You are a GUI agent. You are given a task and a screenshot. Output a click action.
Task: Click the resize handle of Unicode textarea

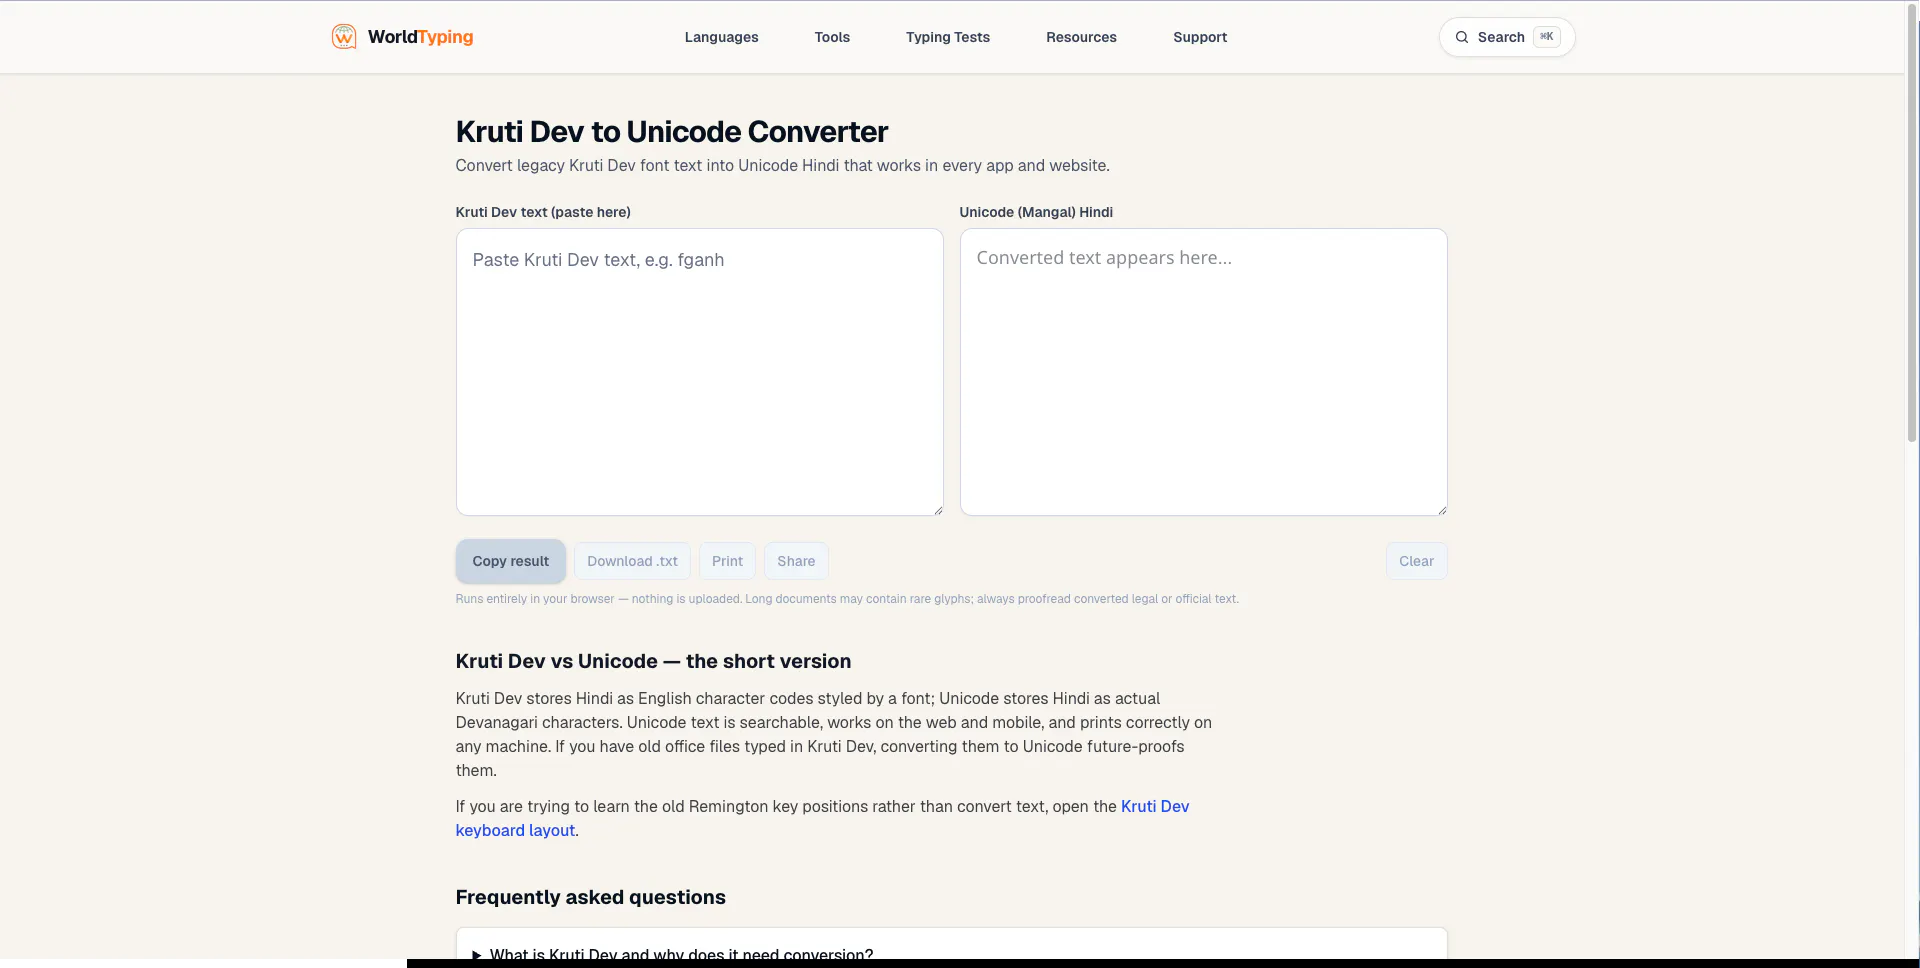click(1441, 510)
